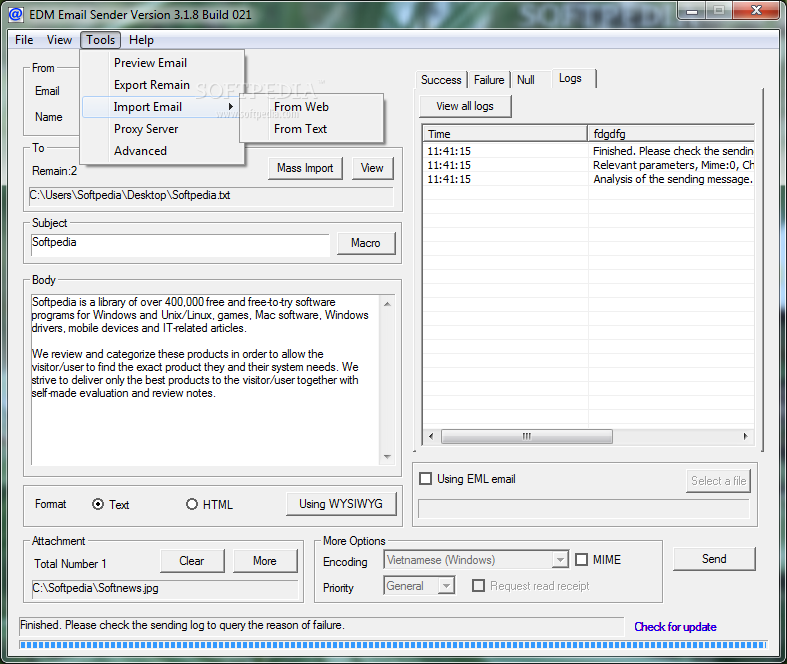The image size is (787, 664).
Task: Click the 'Total Number 1' label
Action: pyautogui.click(x=70, y=564)
